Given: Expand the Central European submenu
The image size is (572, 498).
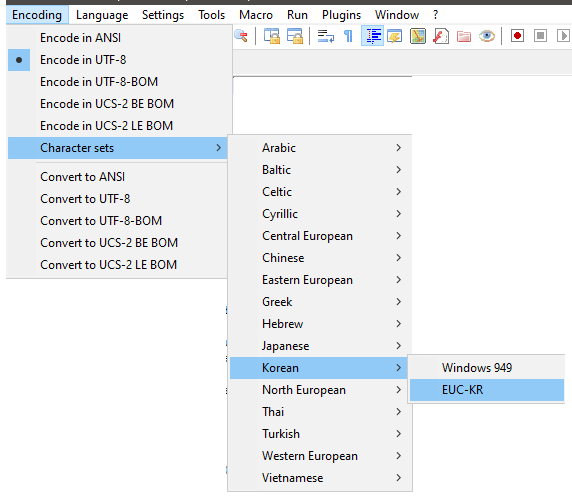Looking at the screenshot, I should [x=320, y=236].
